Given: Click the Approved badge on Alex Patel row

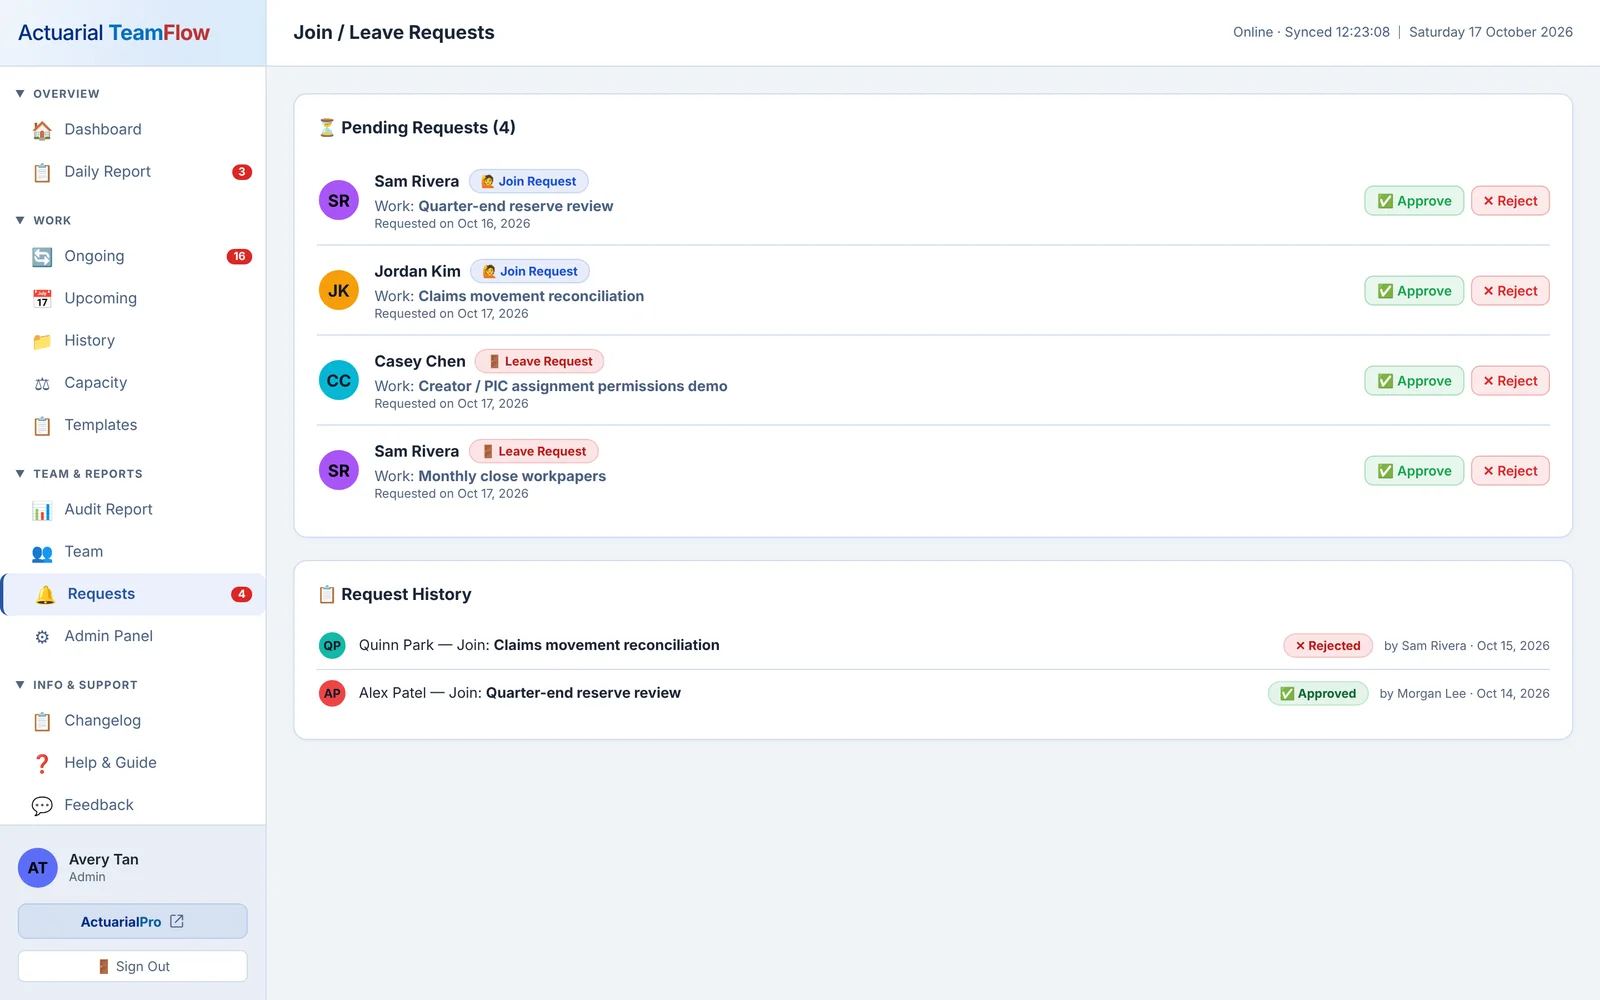Looking at the screenshot, I should [x=1318, y=694].
